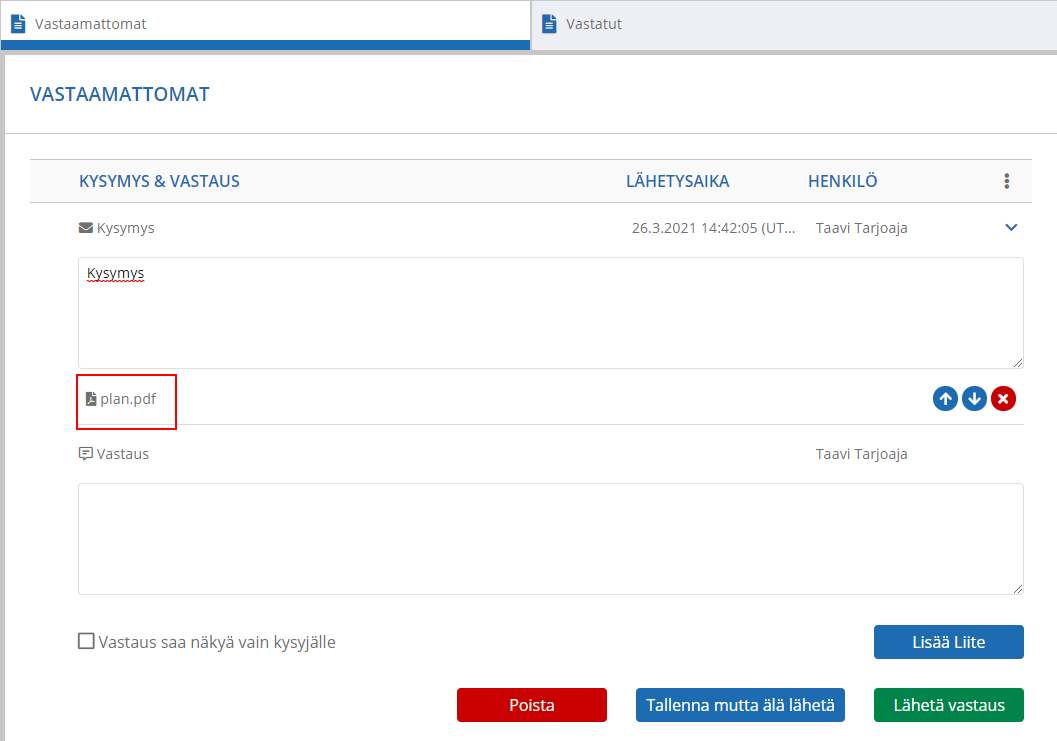The height and width of the screenshot is (741, 1057).
Task: Select the Vastaamattomat tab
Action: pos(266,24)
